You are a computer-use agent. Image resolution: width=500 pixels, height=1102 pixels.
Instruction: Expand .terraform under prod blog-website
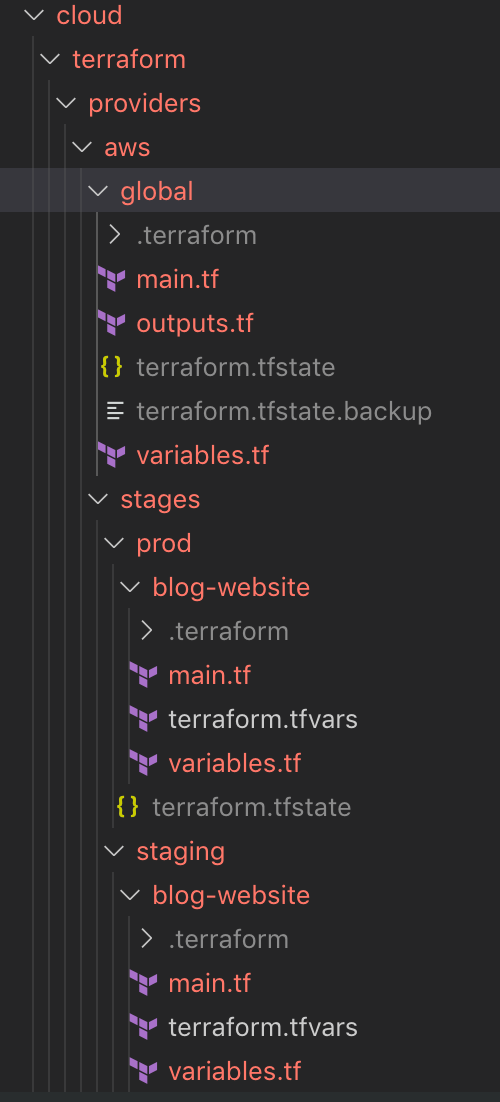pyautogui.click(x=146, y=631)
